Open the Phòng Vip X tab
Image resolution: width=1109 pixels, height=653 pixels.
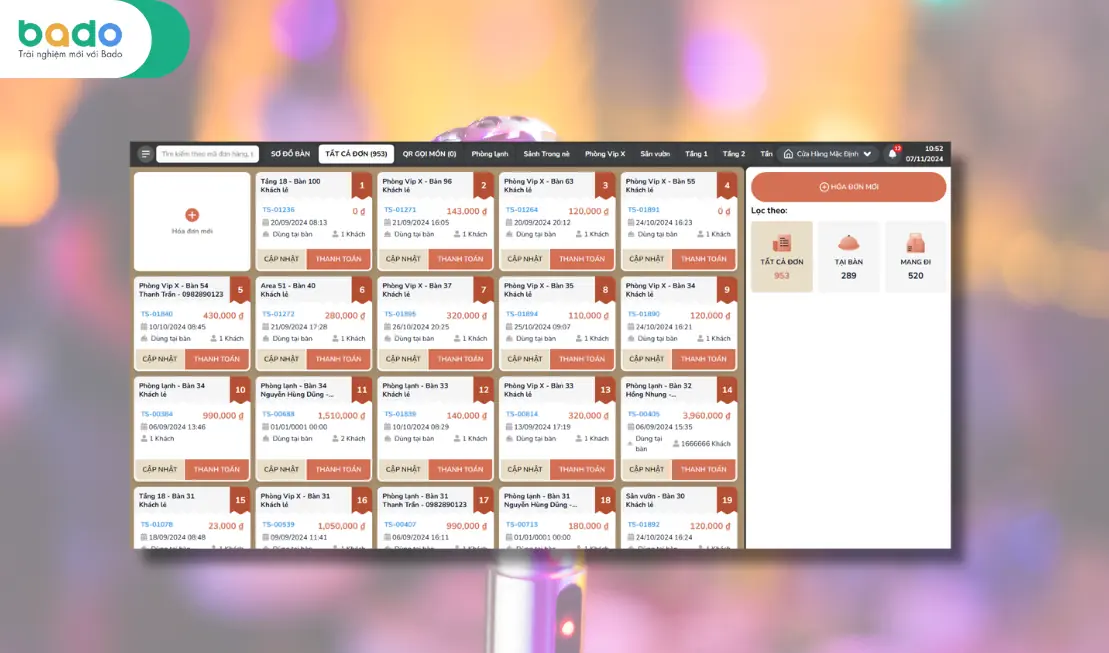605,154
